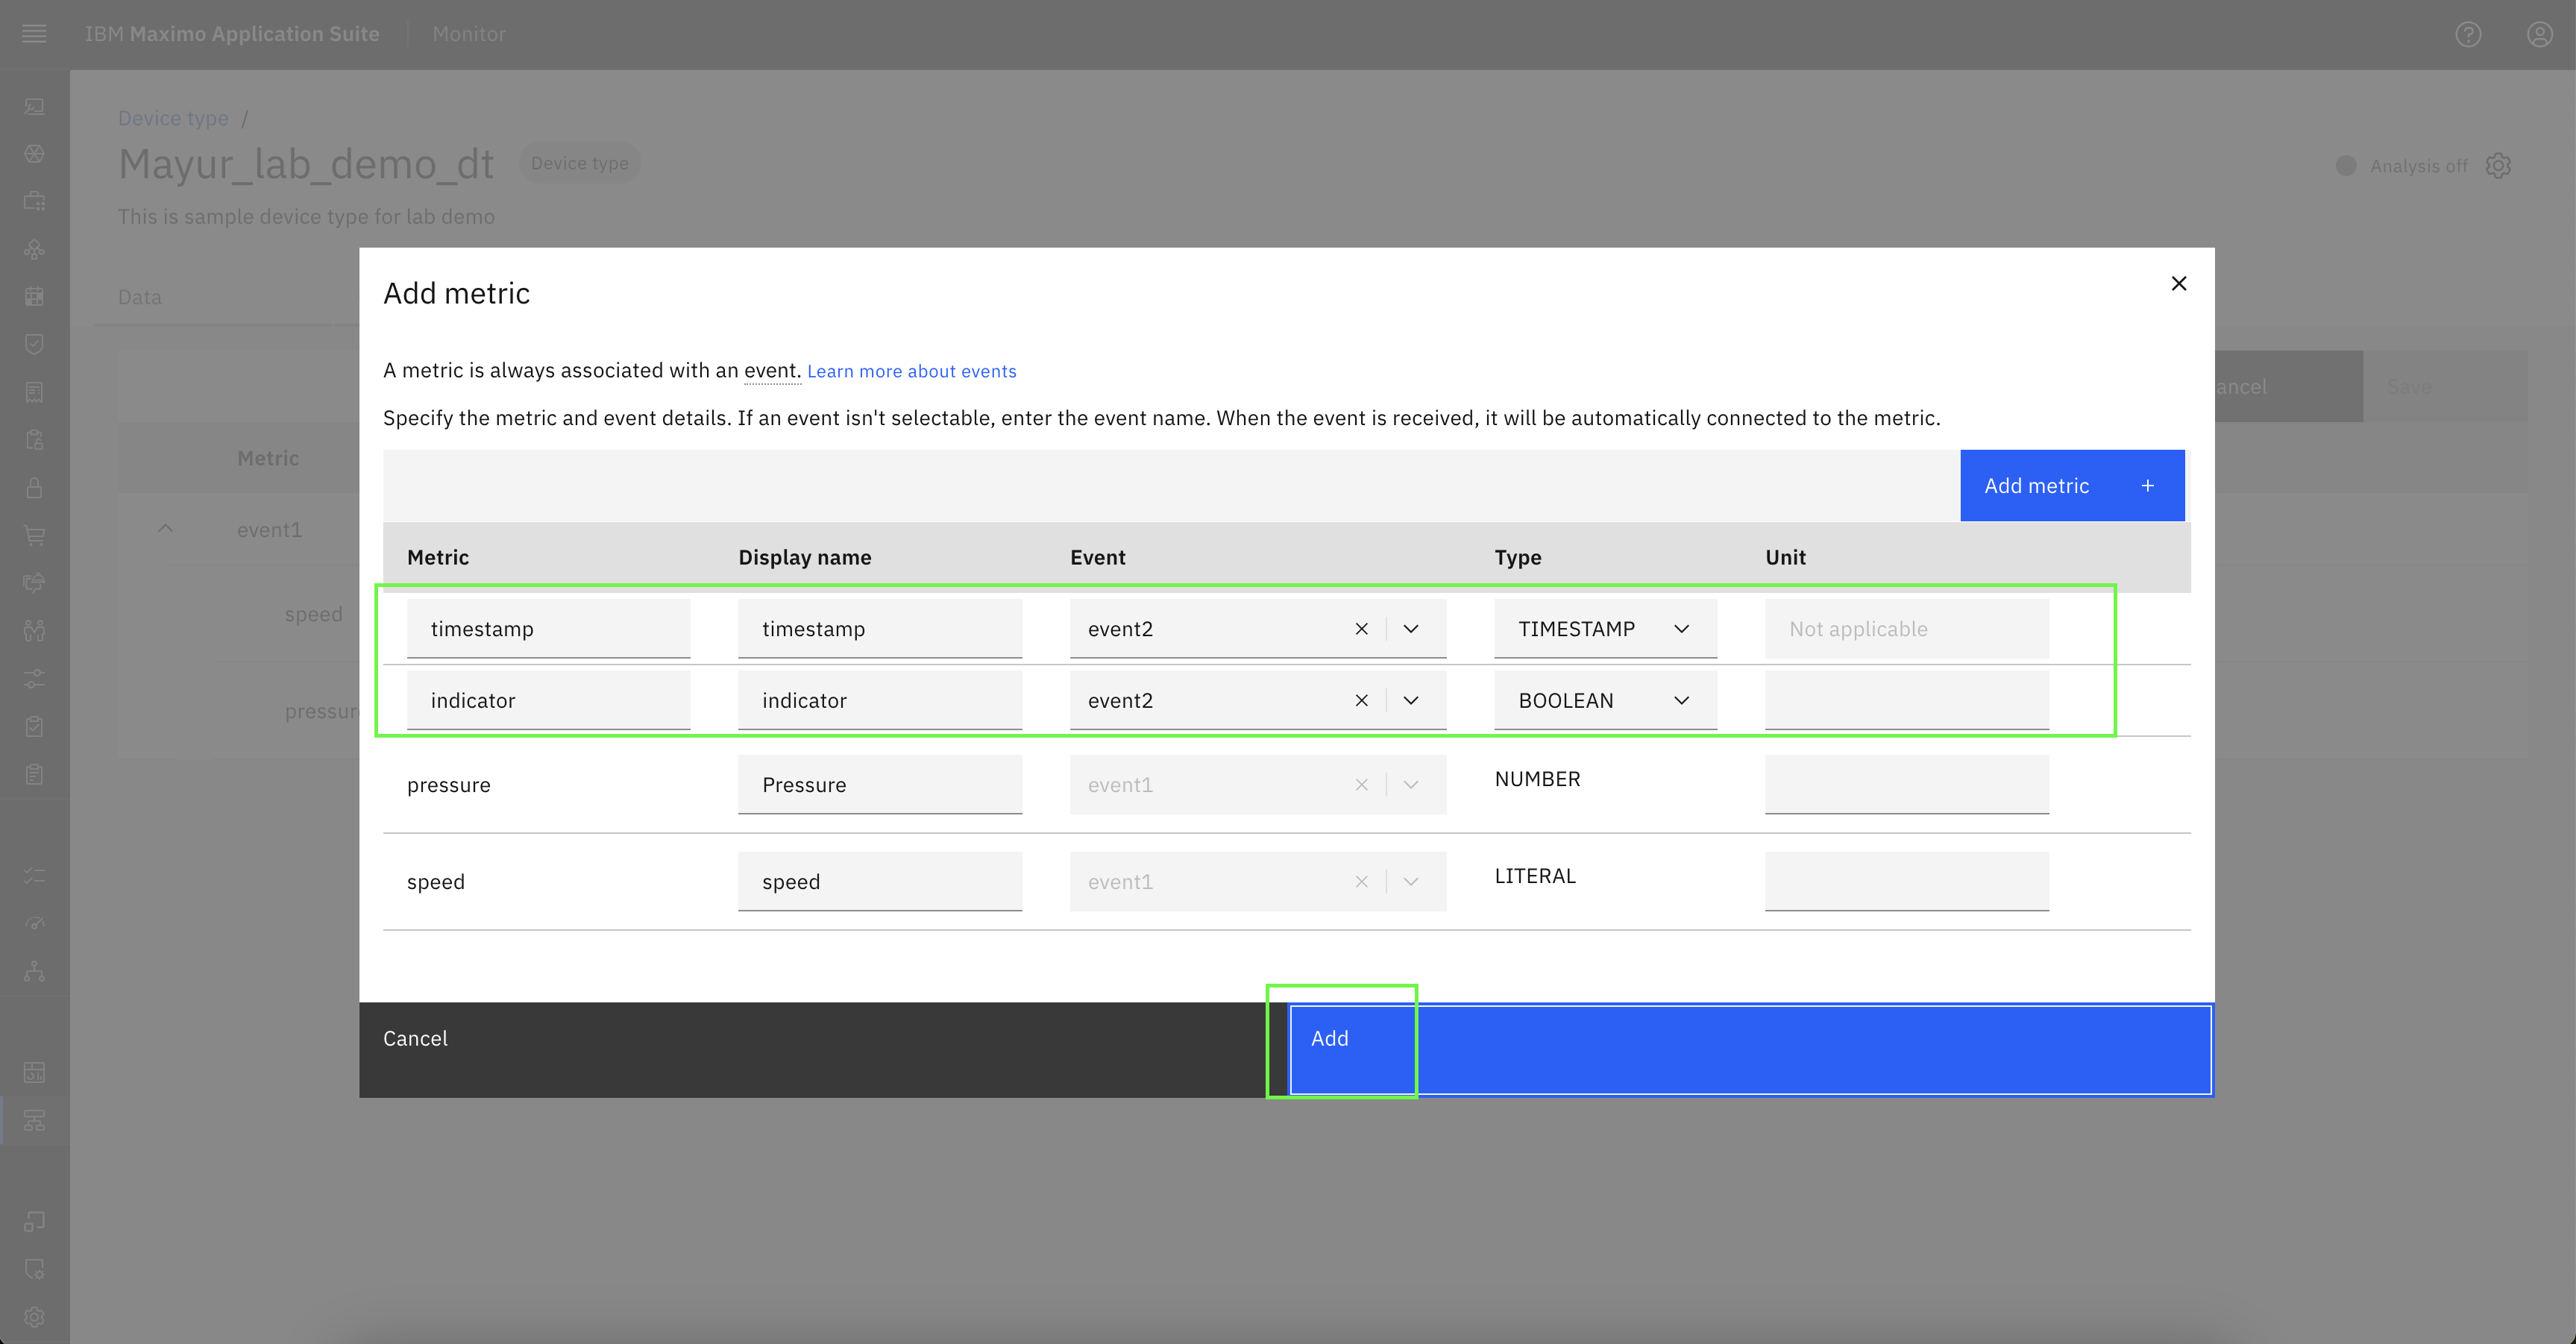
Task: Click the first icon in left sidebar
Action: 34,106
